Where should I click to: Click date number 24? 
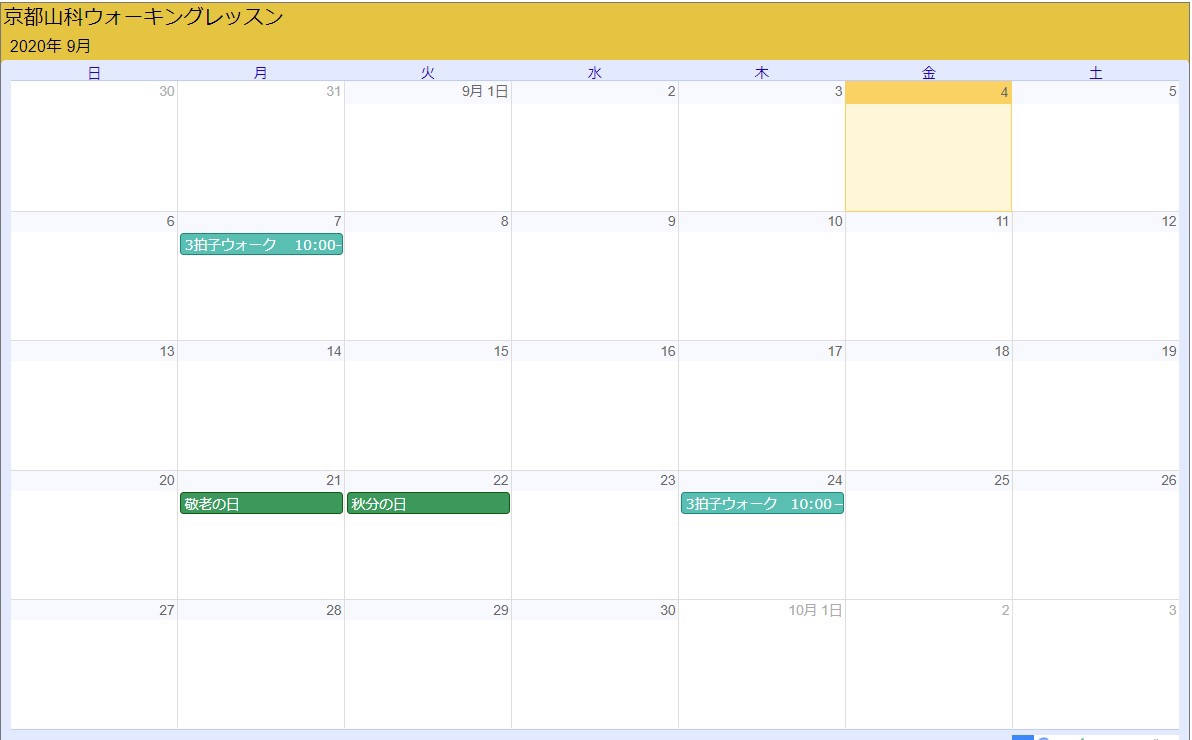coord(835,480)
